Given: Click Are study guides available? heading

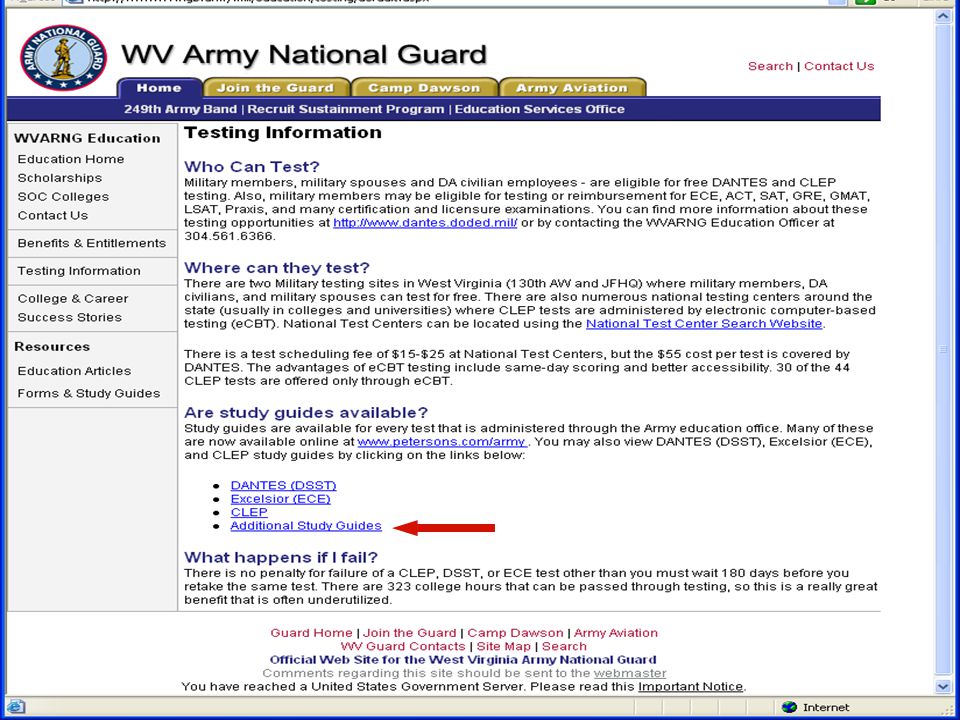Looking at the screenshot, I should click(x=306, y=413).
